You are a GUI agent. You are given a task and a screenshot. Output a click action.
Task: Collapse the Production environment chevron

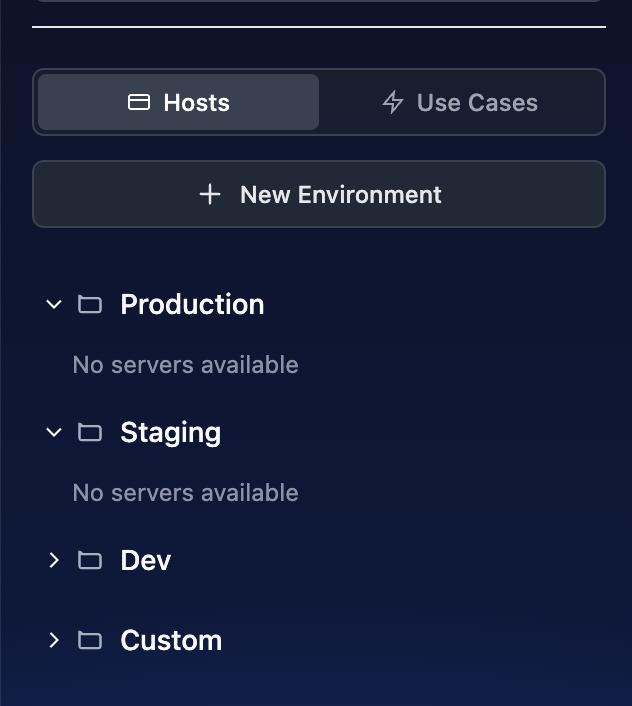tap(54, 304)
